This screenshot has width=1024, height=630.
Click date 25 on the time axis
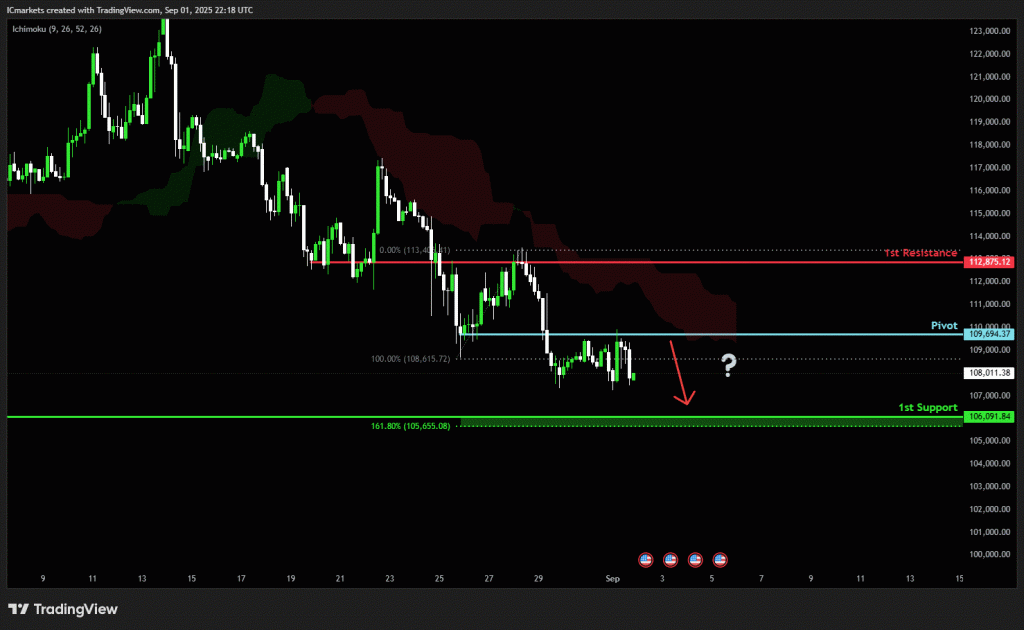(x=439, y=578)
